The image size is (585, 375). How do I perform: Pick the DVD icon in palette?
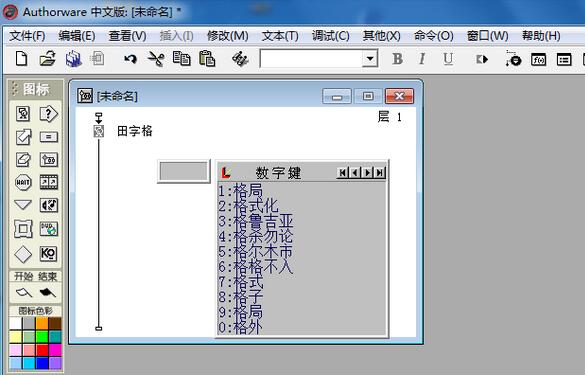point(49,229)
